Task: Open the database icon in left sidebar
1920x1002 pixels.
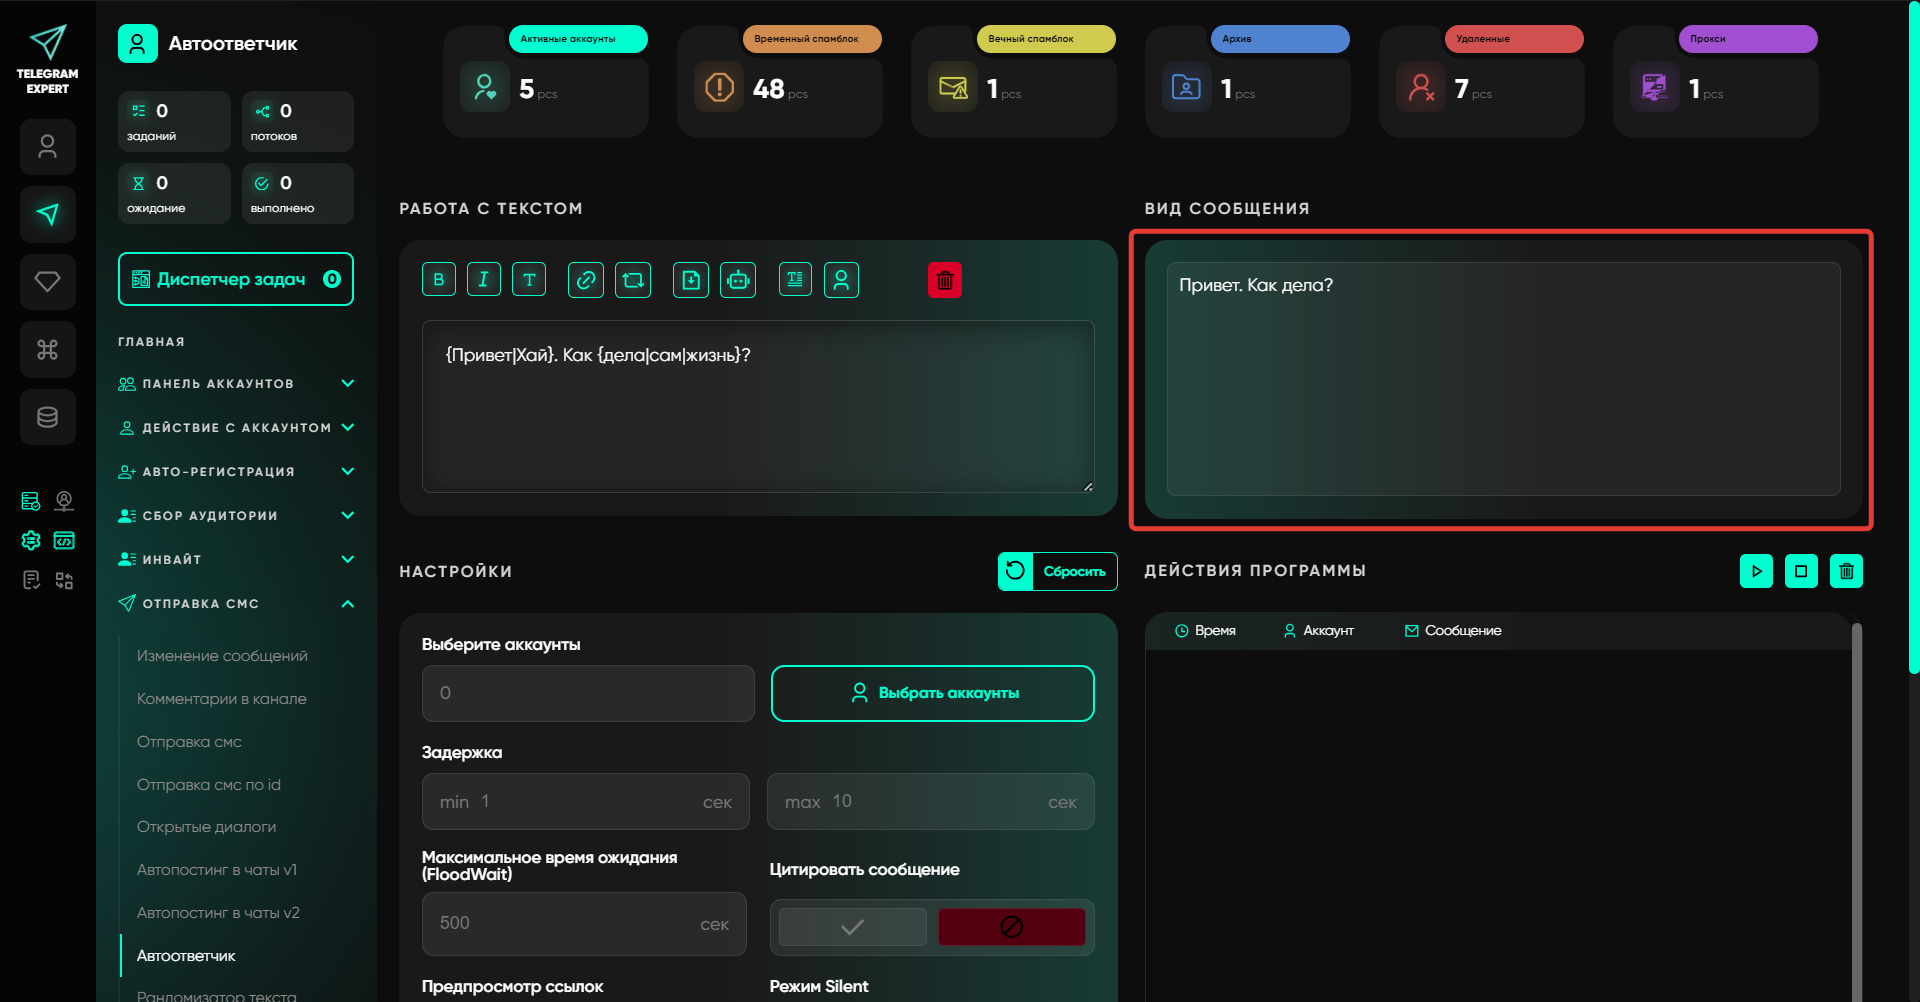Action: pos(47,417)
